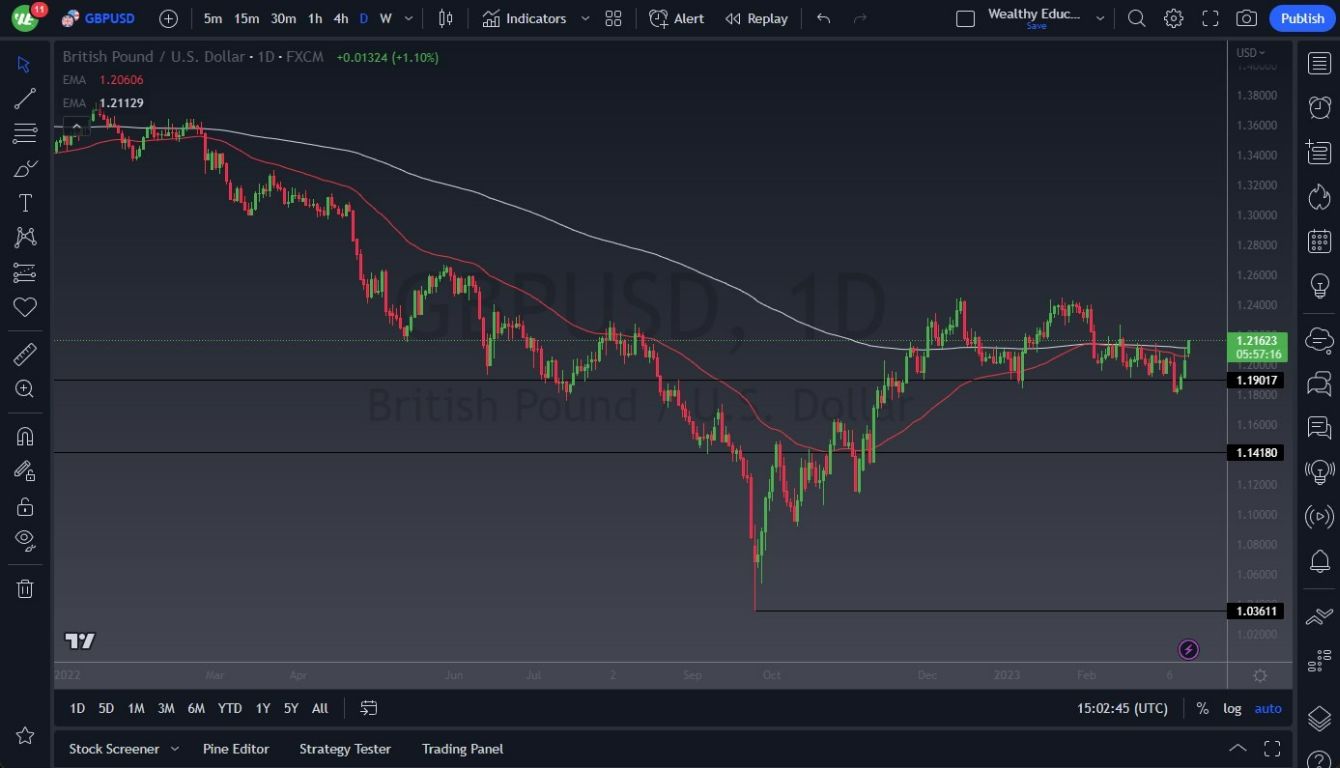The height and width of the screenshot is (768, 1340).
Task: Switch to the Pine Editor tab
Action: [236, 748]
